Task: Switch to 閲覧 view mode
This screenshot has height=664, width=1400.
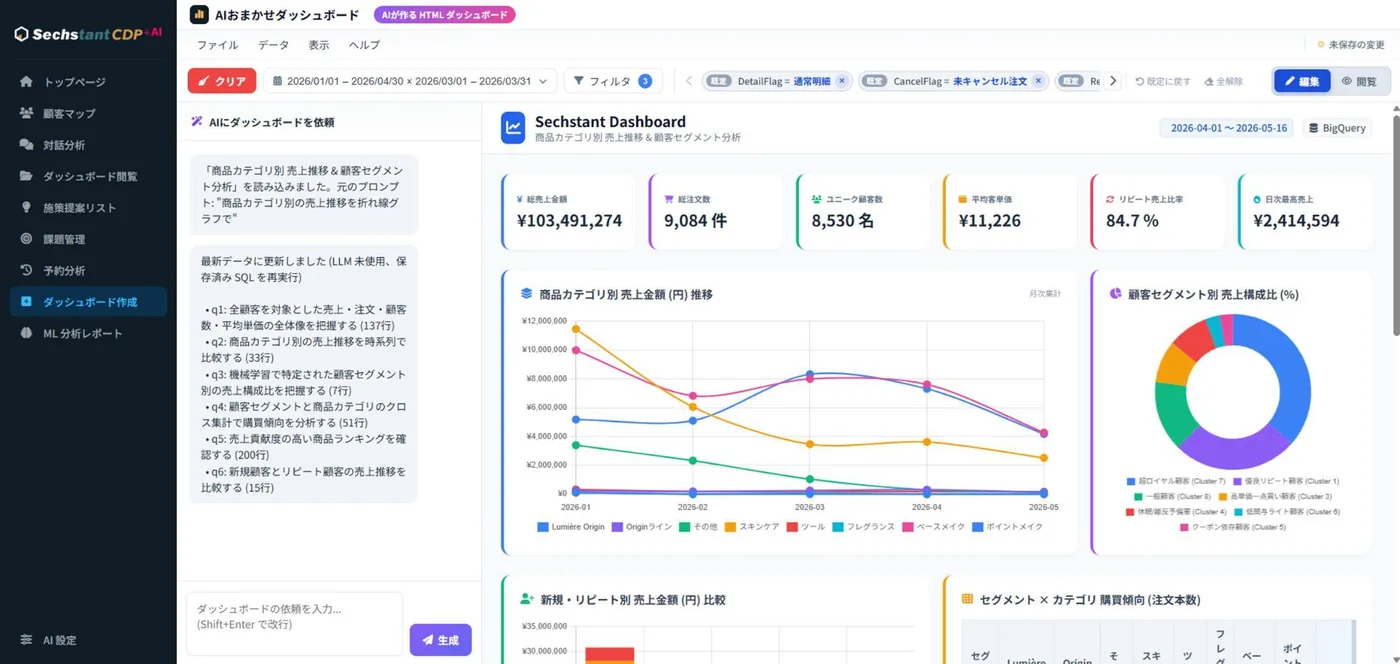Action: click(1359, 81)
